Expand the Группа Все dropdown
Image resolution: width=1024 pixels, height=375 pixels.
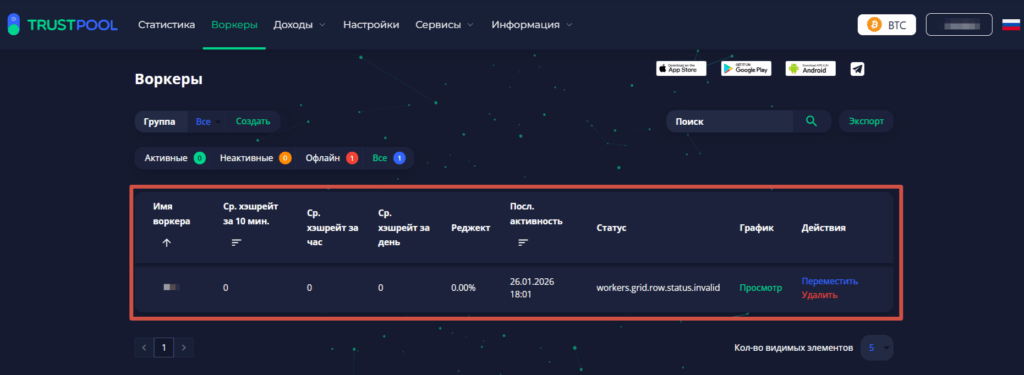coord(208,122)
